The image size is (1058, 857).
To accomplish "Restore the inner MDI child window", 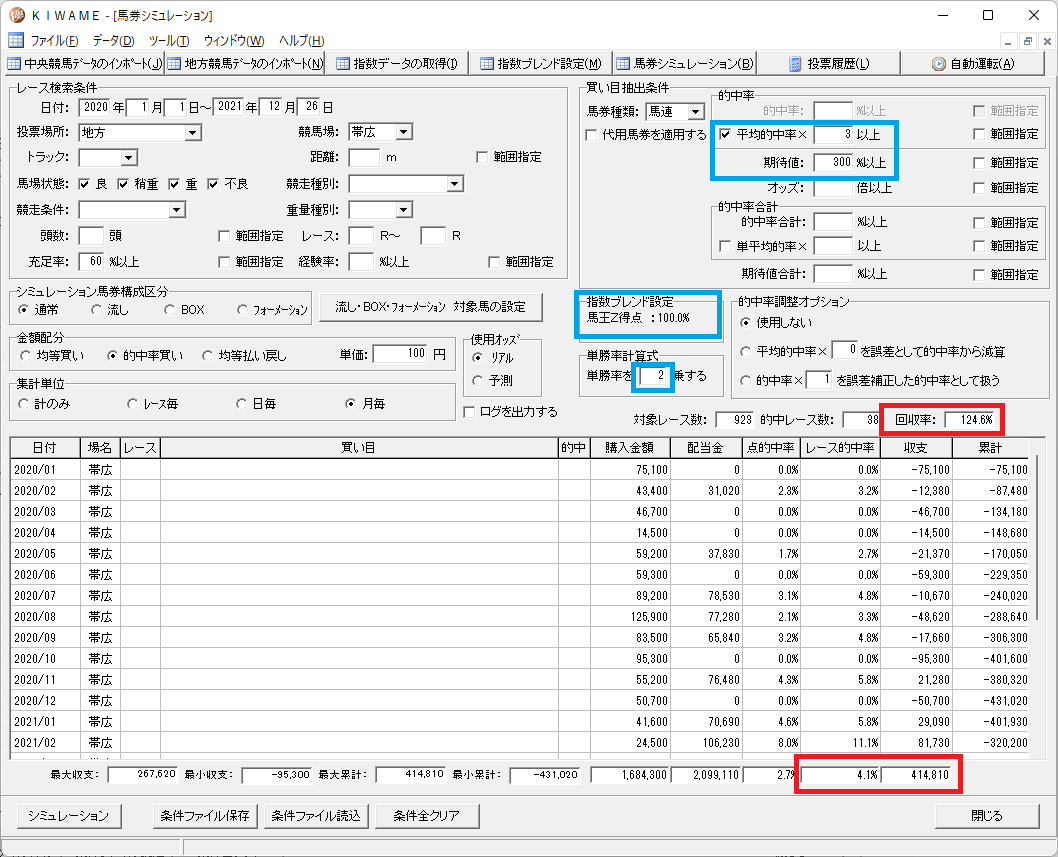I will 1028,41.
